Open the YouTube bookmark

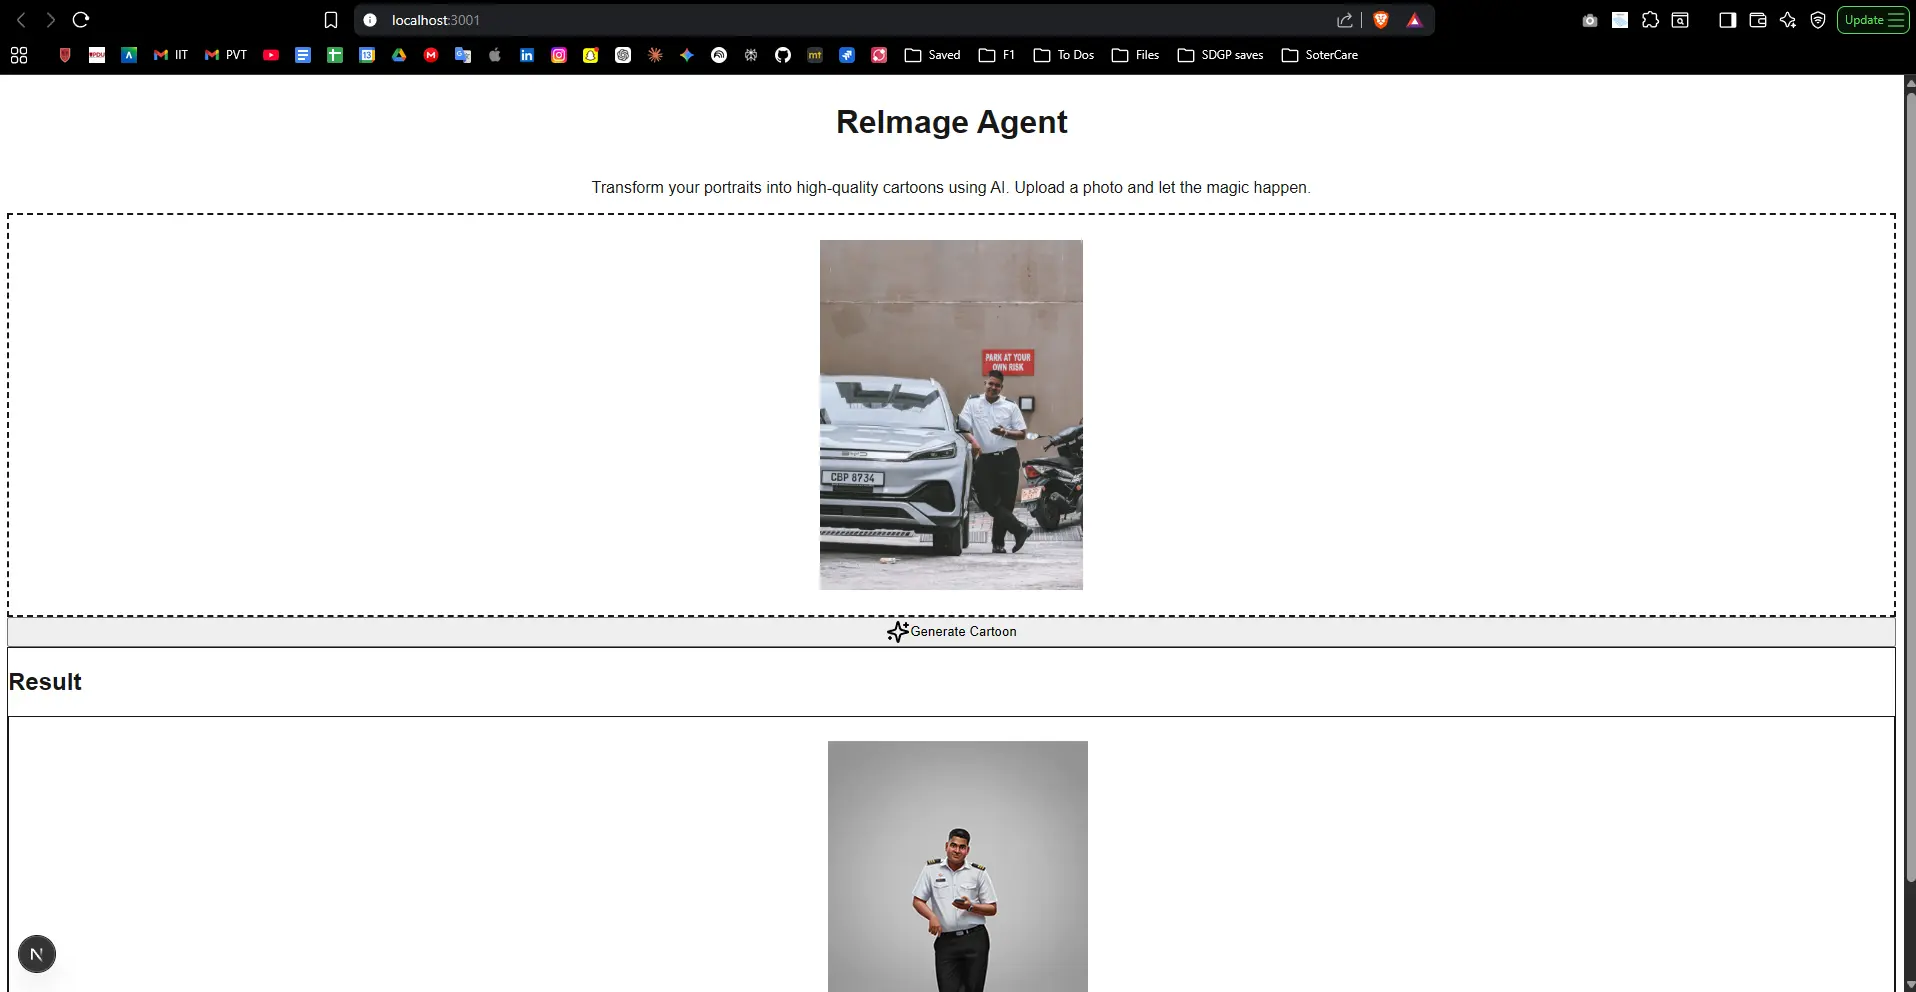[x=270, y=55]
